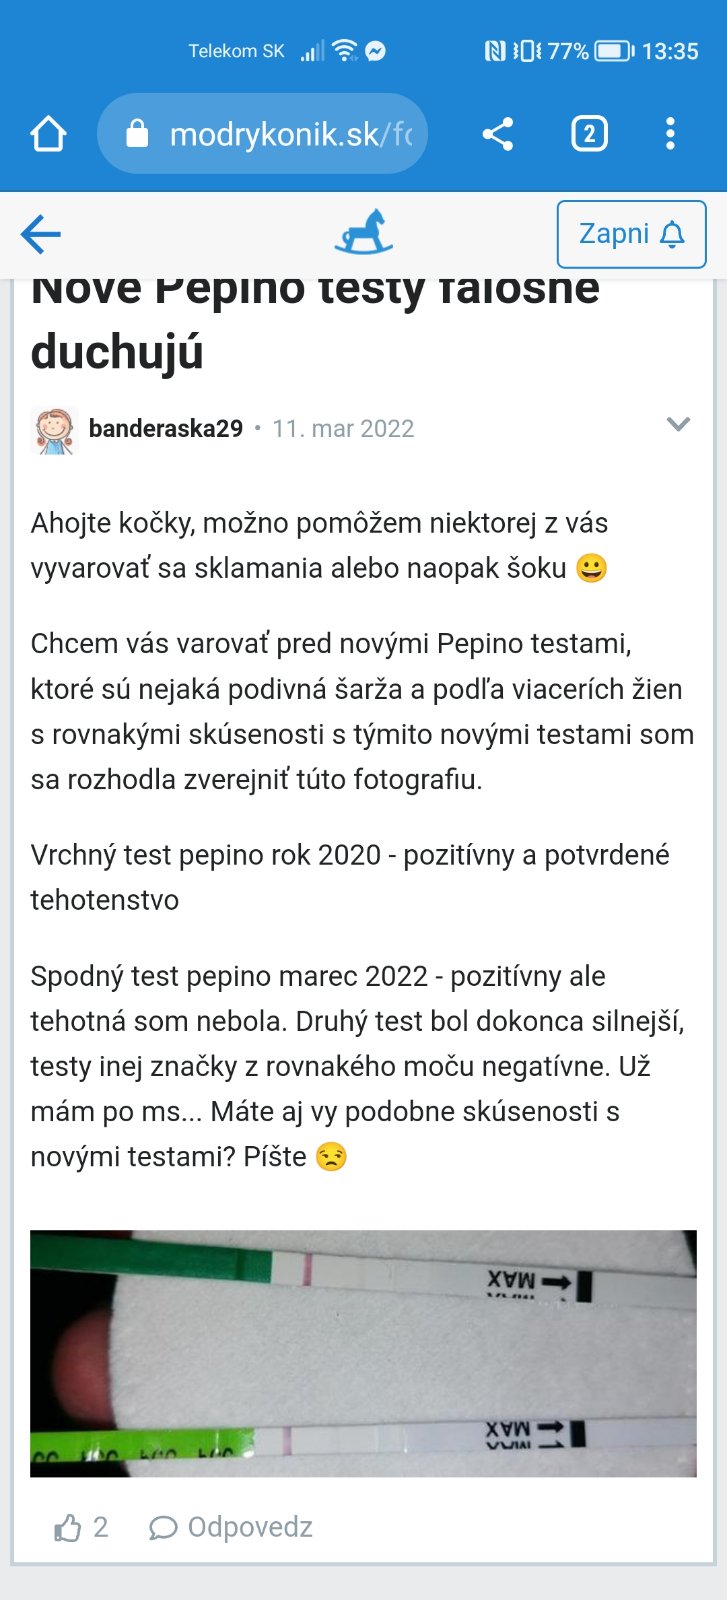Expand the post options chevron
Viewport: 727px width, 1600px height.
pos(678,425)
